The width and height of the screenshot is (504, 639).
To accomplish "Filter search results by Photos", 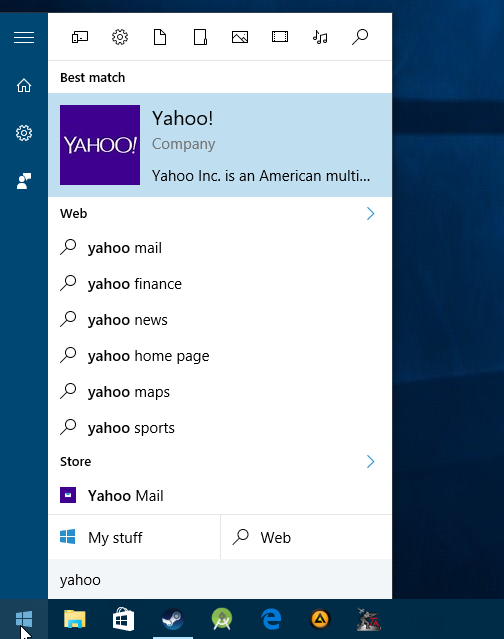I will tap(240, 37).
